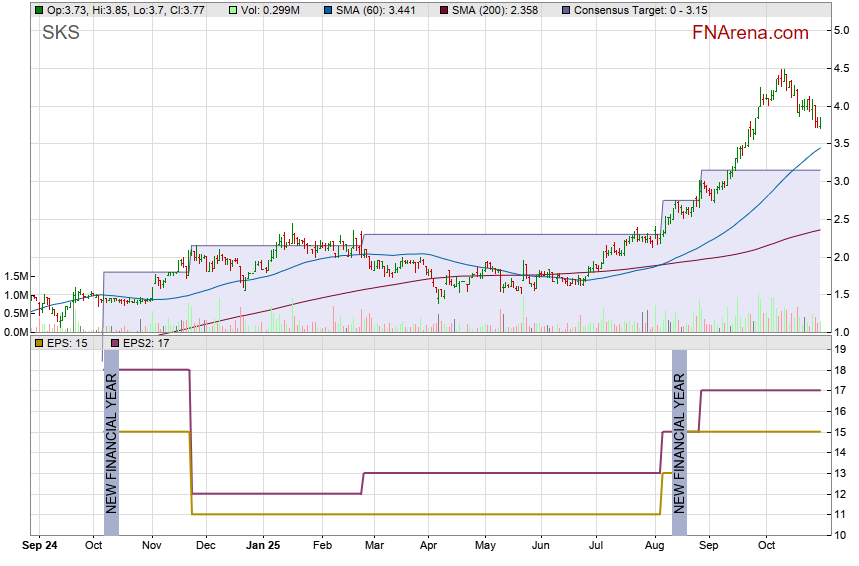Screen dimensions: 859x566
Task: Click the Consensus Target legend swatch
Action: 568,10
